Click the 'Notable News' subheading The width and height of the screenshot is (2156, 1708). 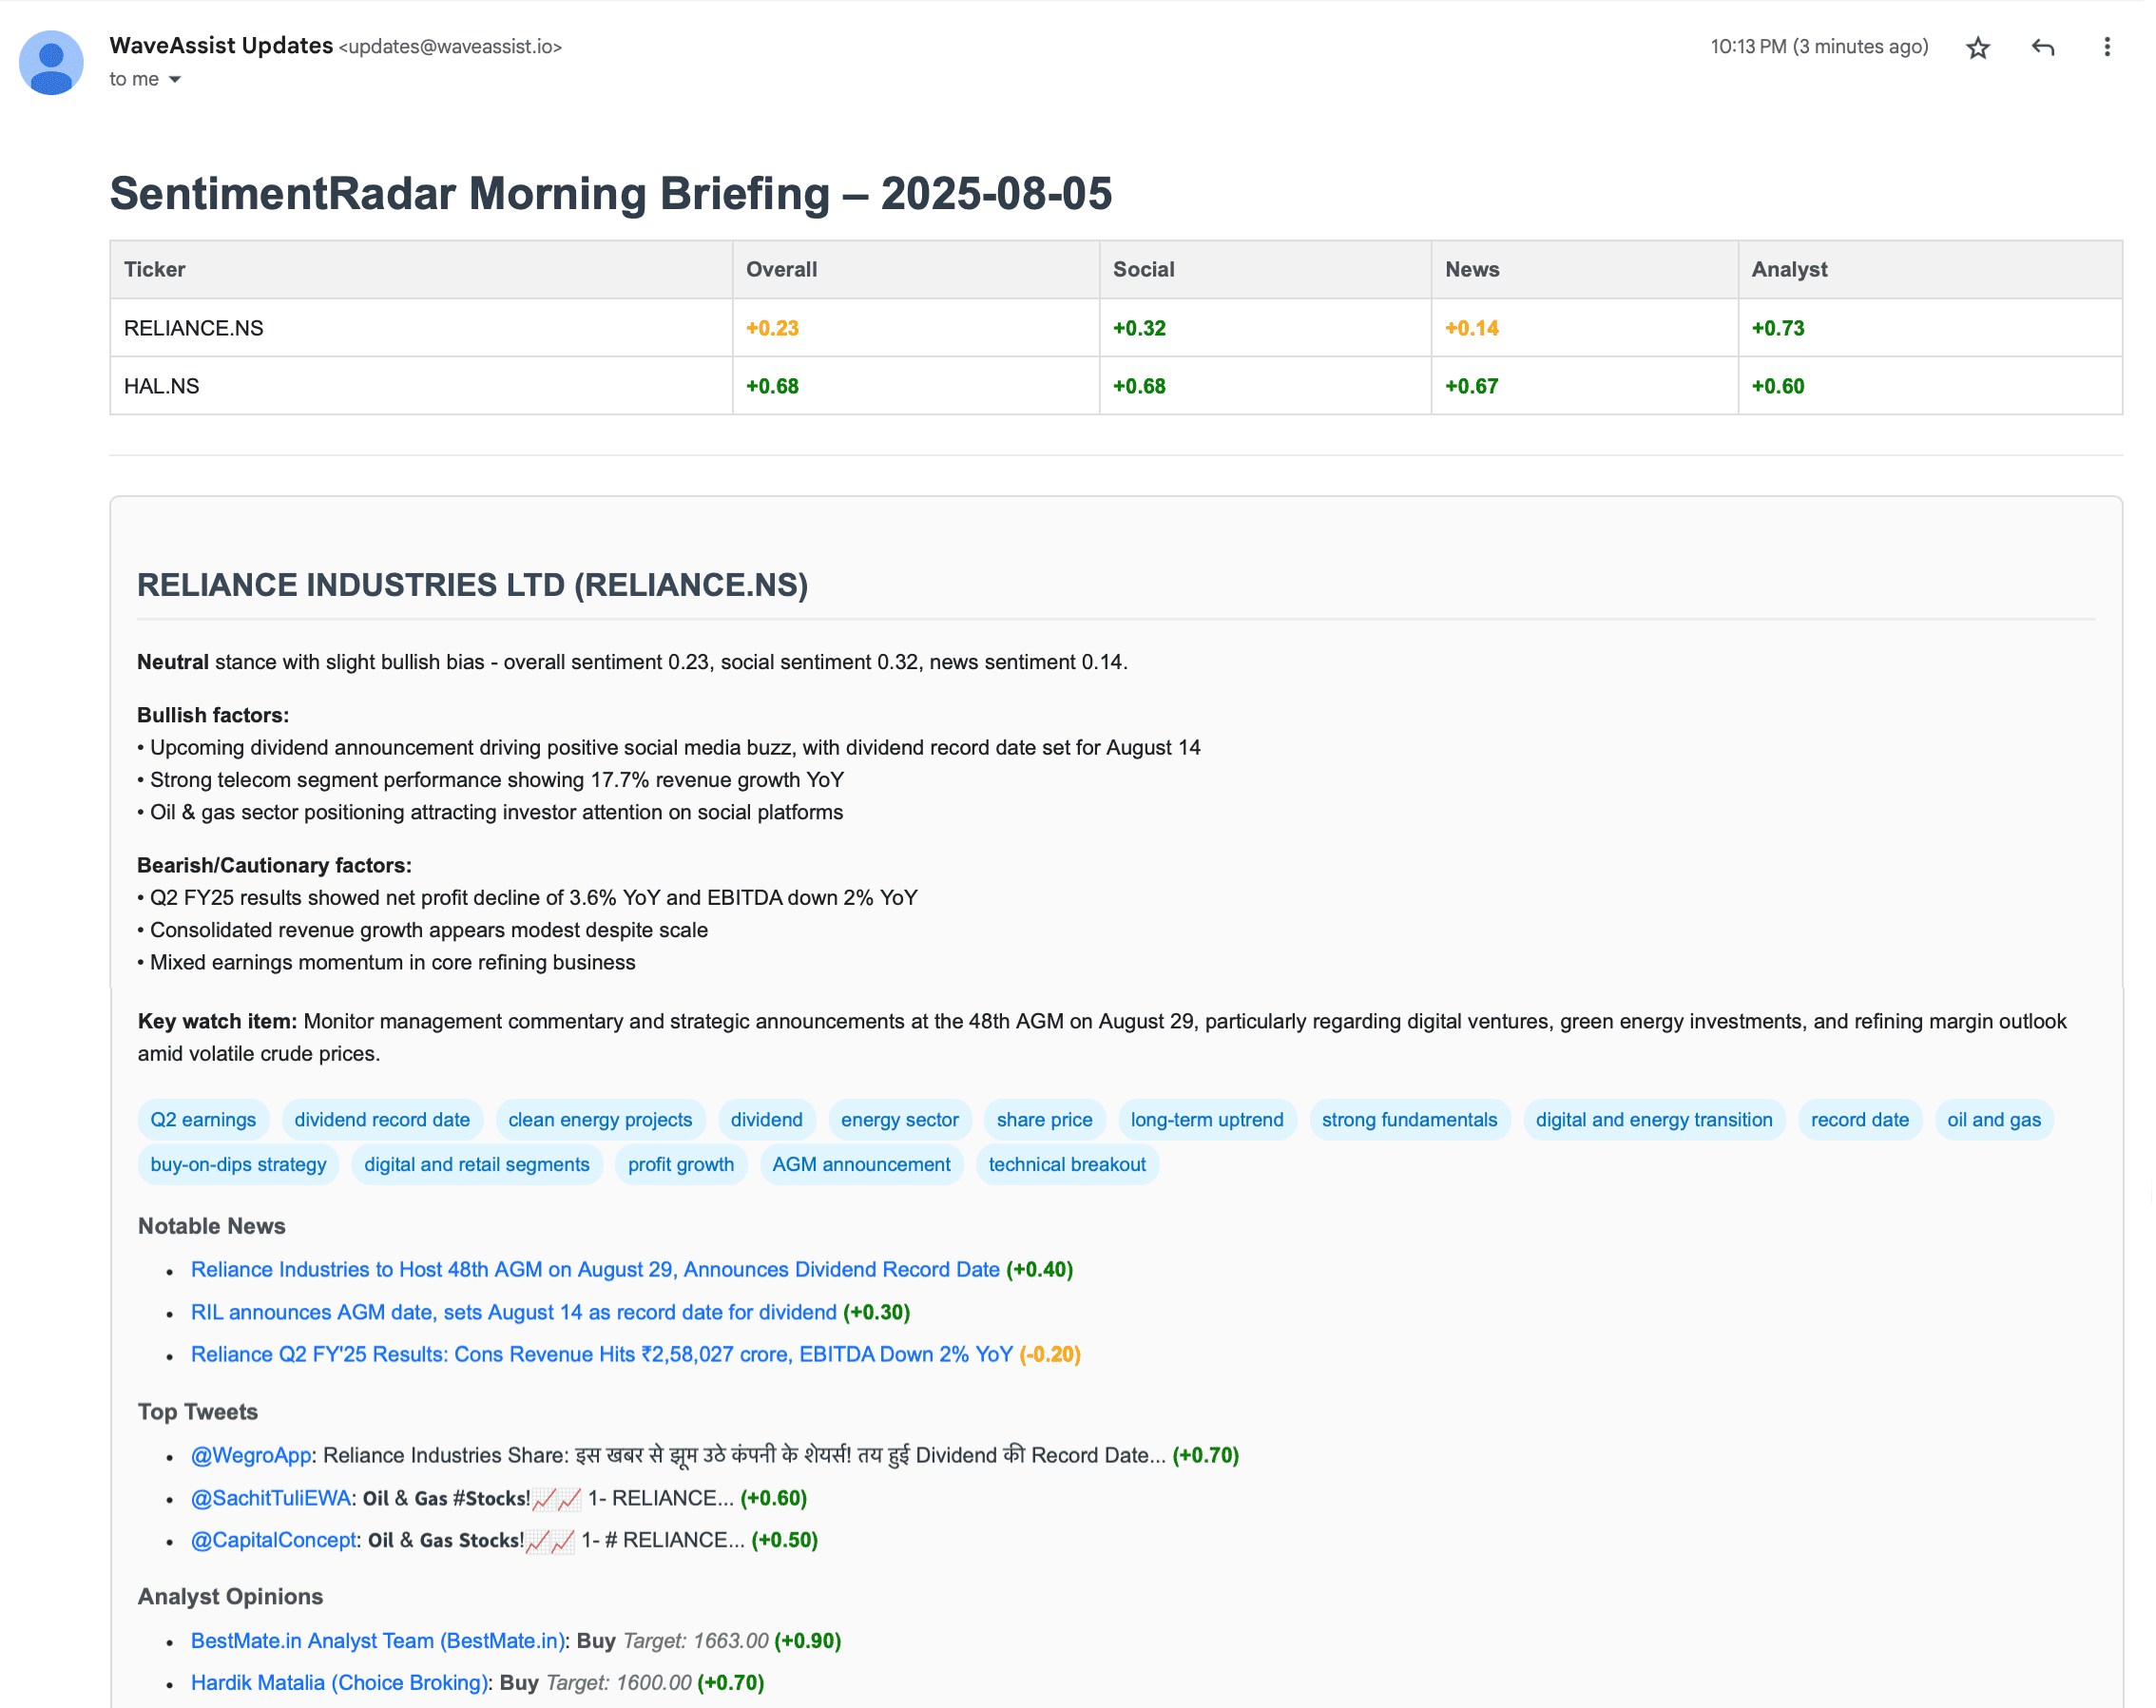point(211,1226)
